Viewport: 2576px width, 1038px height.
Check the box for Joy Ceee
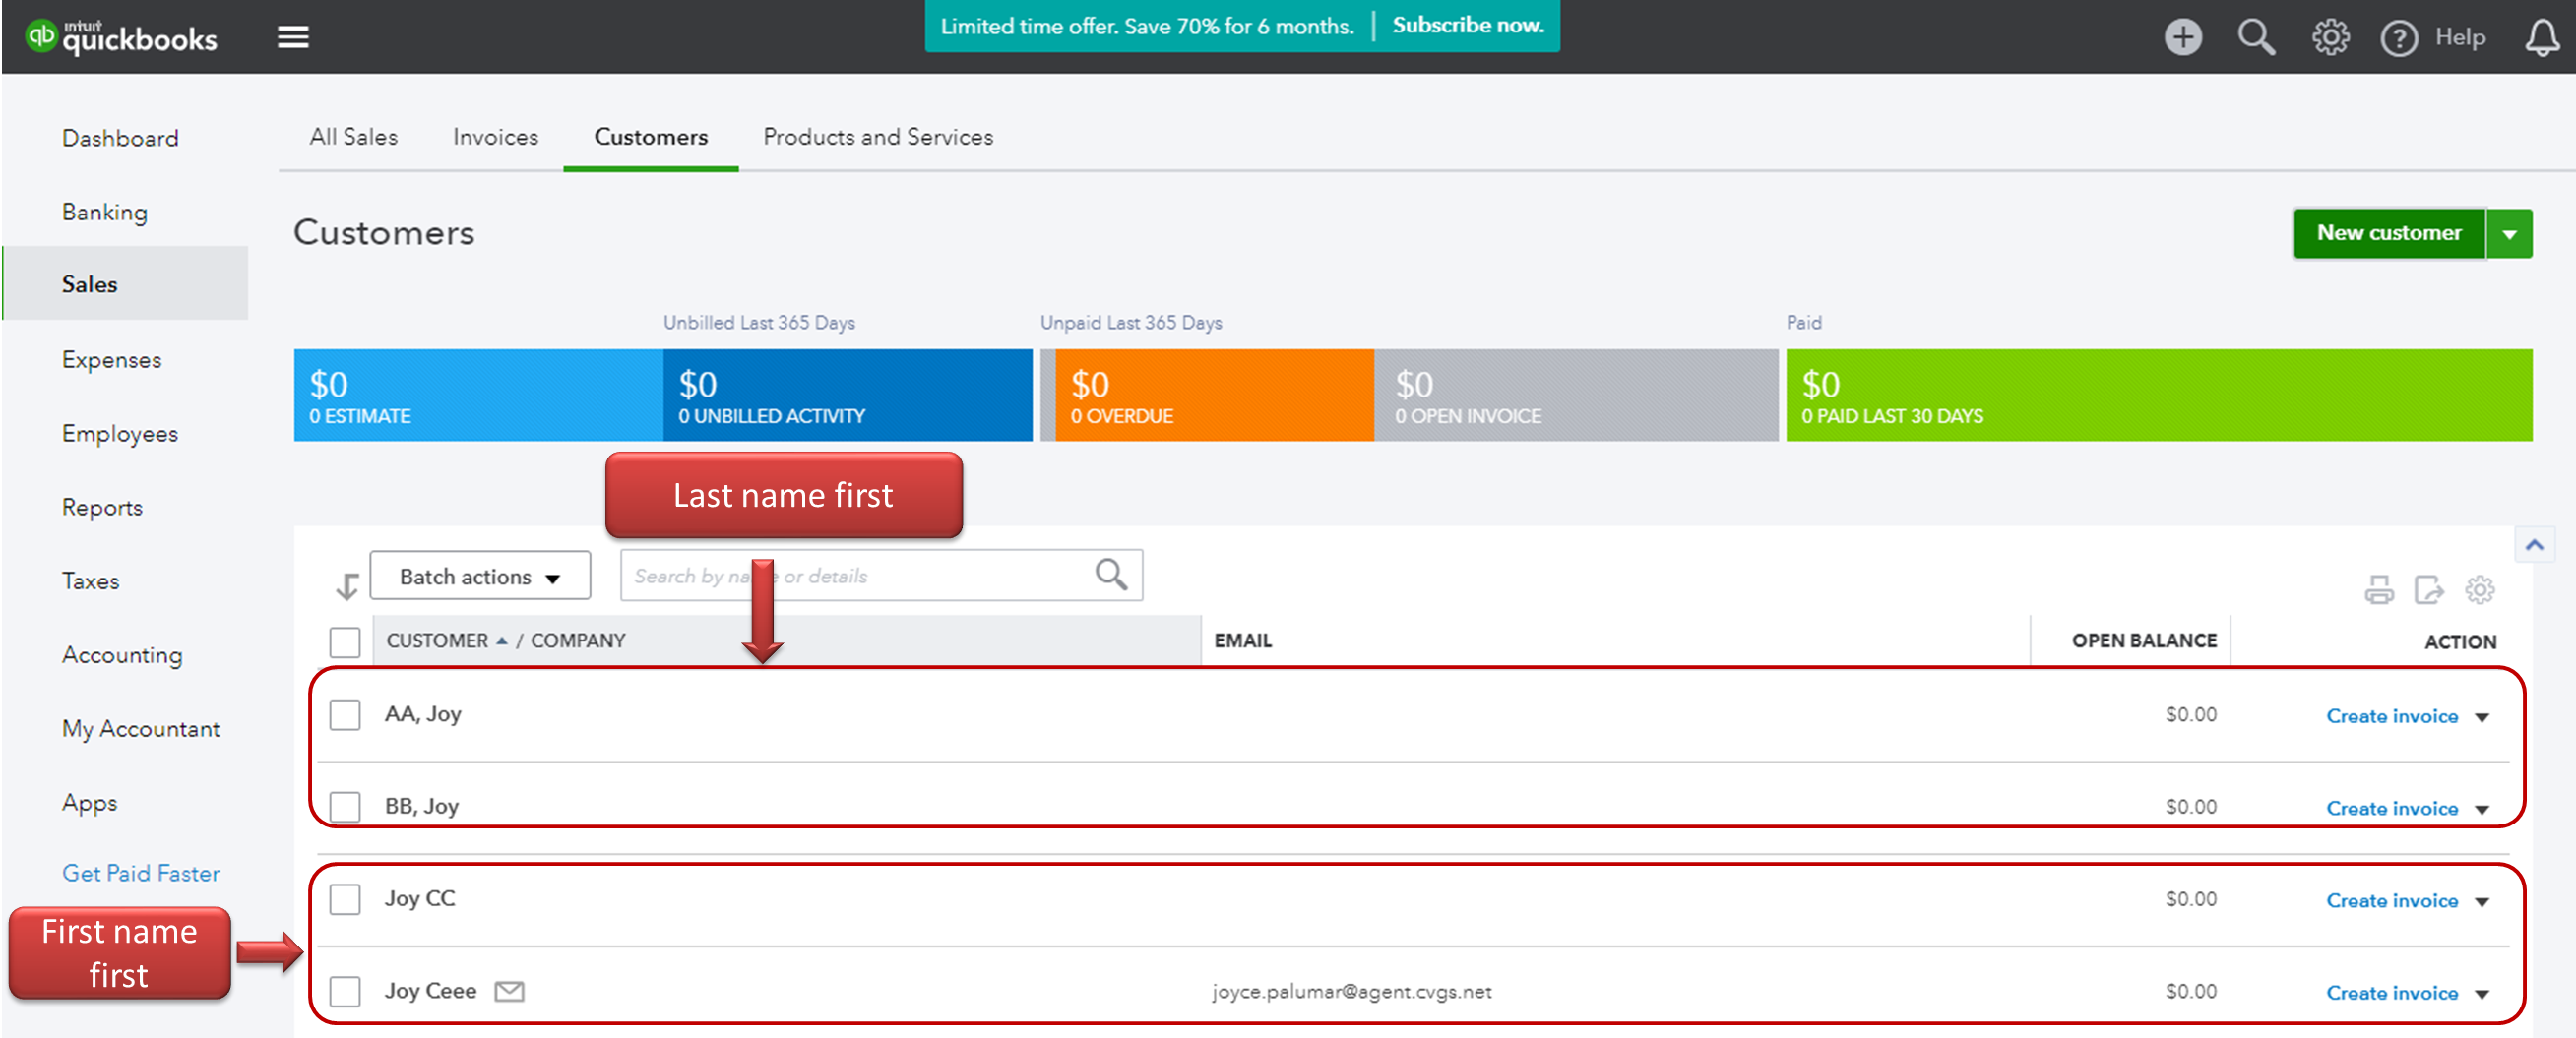click(345, 991)
